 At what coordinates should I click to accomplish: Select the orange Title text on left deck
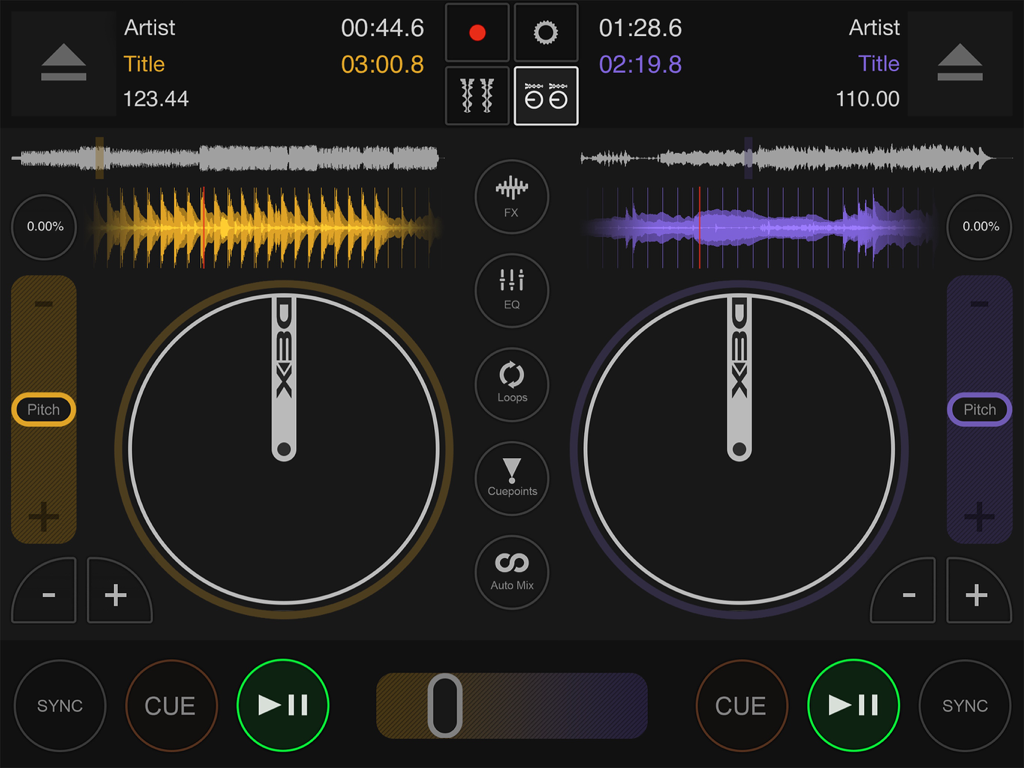pyautogui.click(x=144, y=63)
